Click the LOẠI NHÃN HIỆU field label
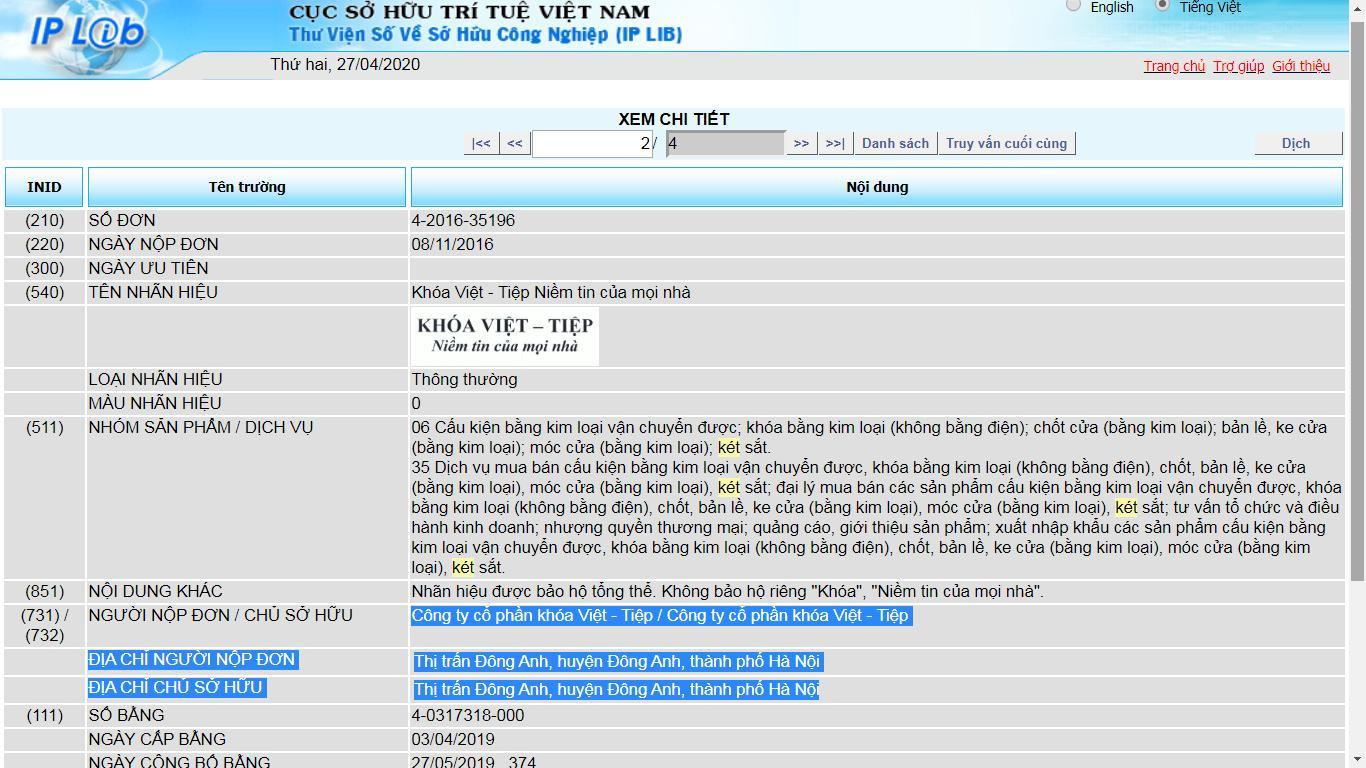 [x=155, y=379]
